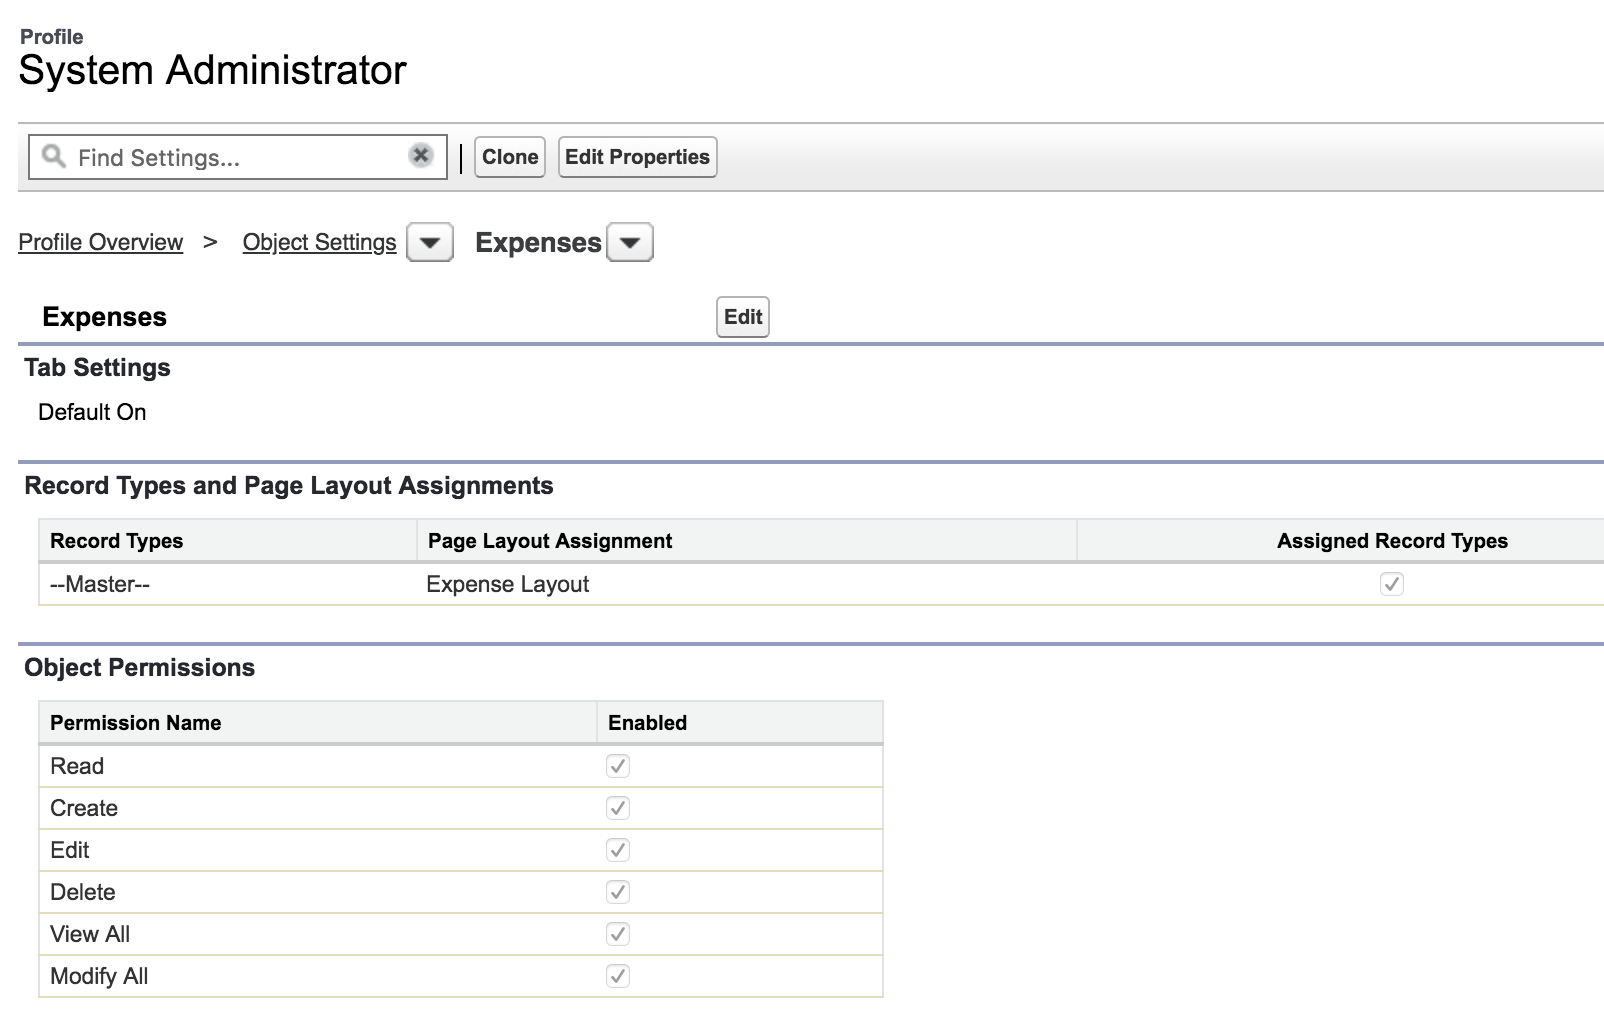
Task: Select the Record Types column header
Action: (116, 540)
